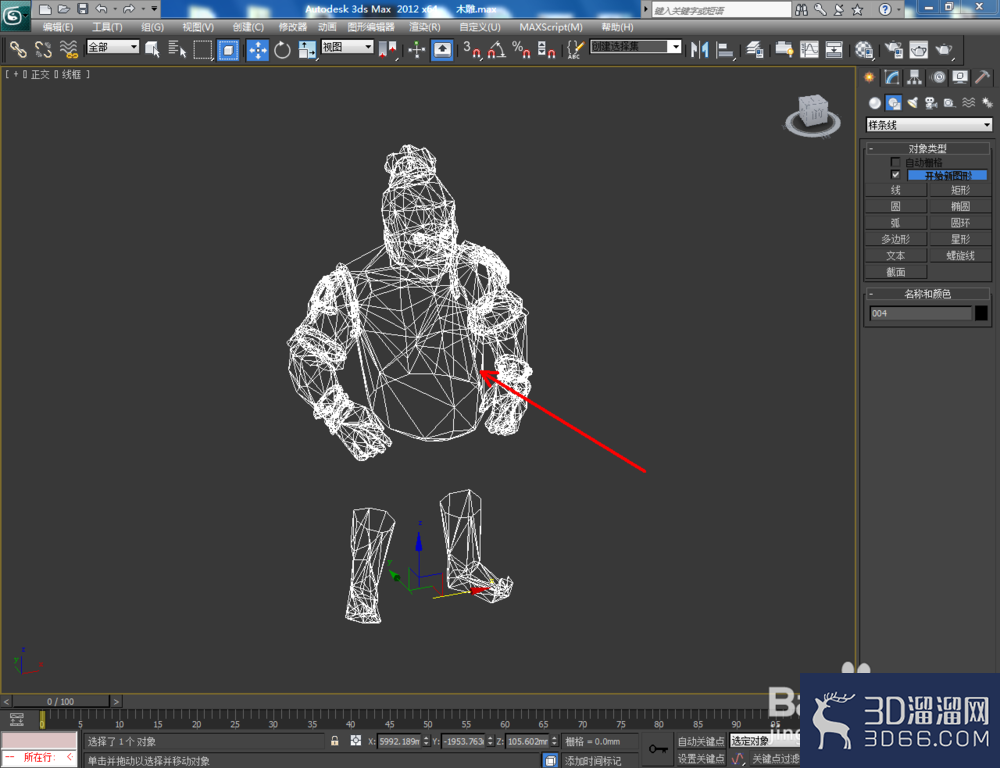This screenshot has height=768, width=1000.
Task: Select the Lights category icon
Action: pyautogui.click(x=913, y=103)
